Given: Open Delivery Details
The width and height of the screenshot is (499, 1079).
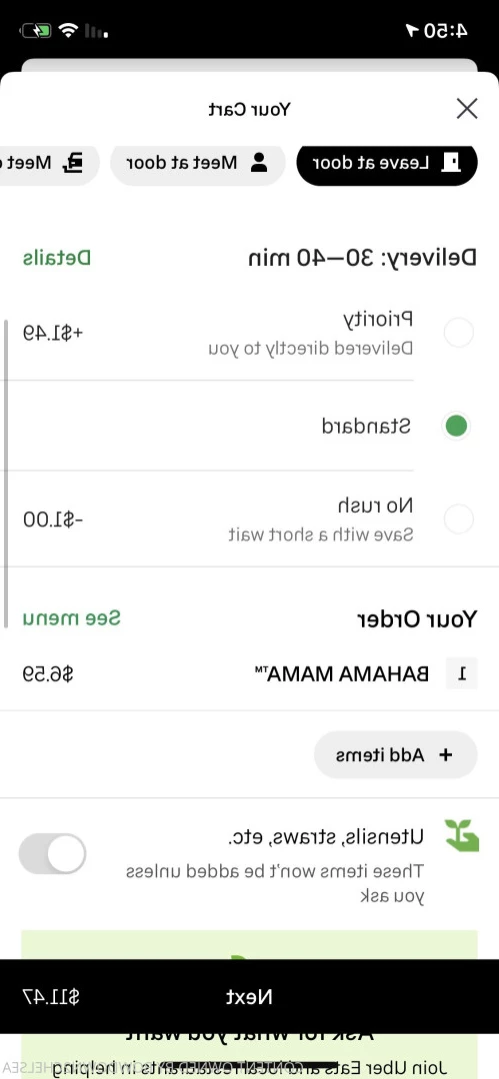Looking at the screenshot, I should 56,258.
